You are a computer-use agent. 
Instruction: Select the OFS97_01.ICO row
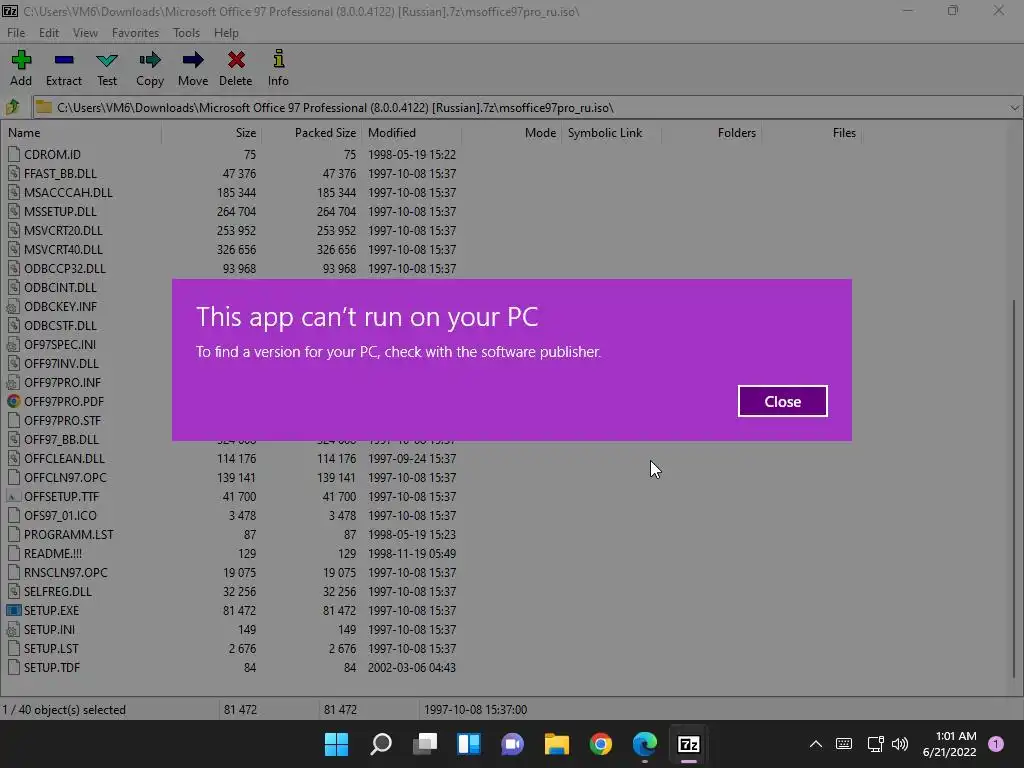click(x=232, y=515)
